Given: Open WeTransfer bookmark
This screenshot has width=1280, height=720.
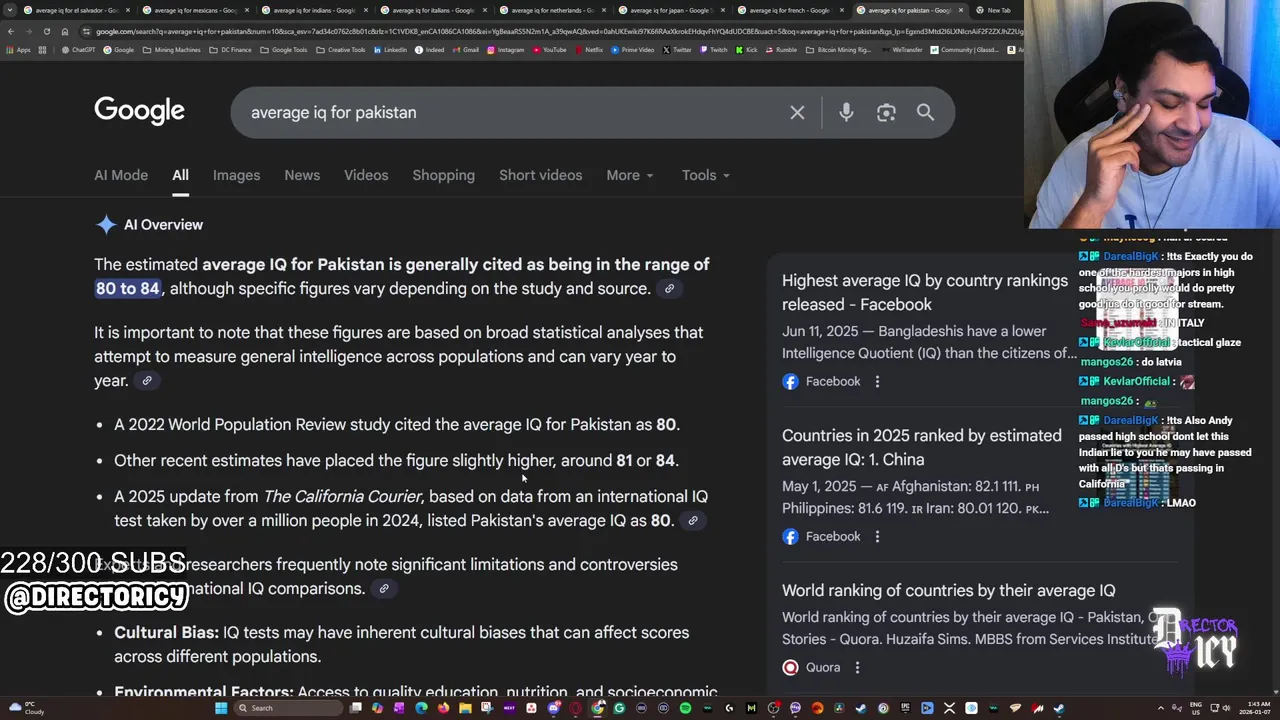Looking at the screenshot, I should (902, 50).
